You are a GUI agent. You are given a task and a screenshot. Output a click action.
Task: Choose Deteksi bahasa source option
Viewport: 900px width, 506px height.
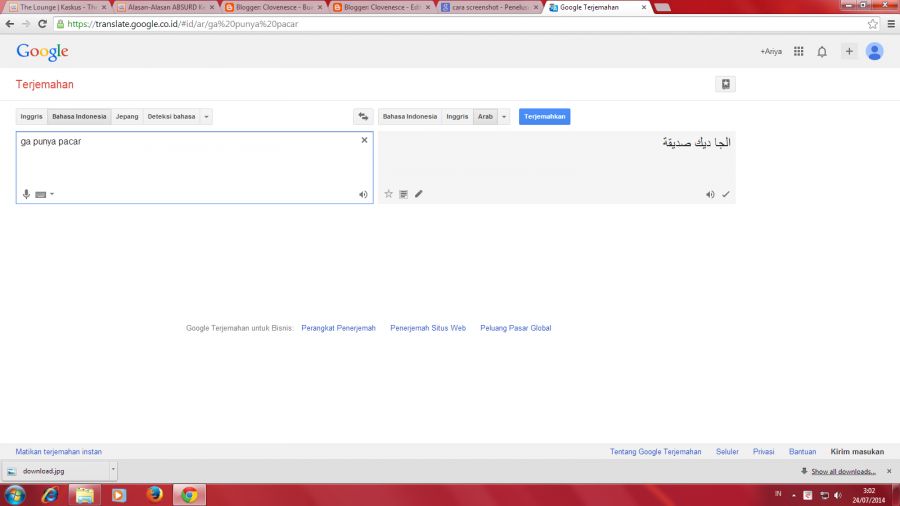point(171,116)
